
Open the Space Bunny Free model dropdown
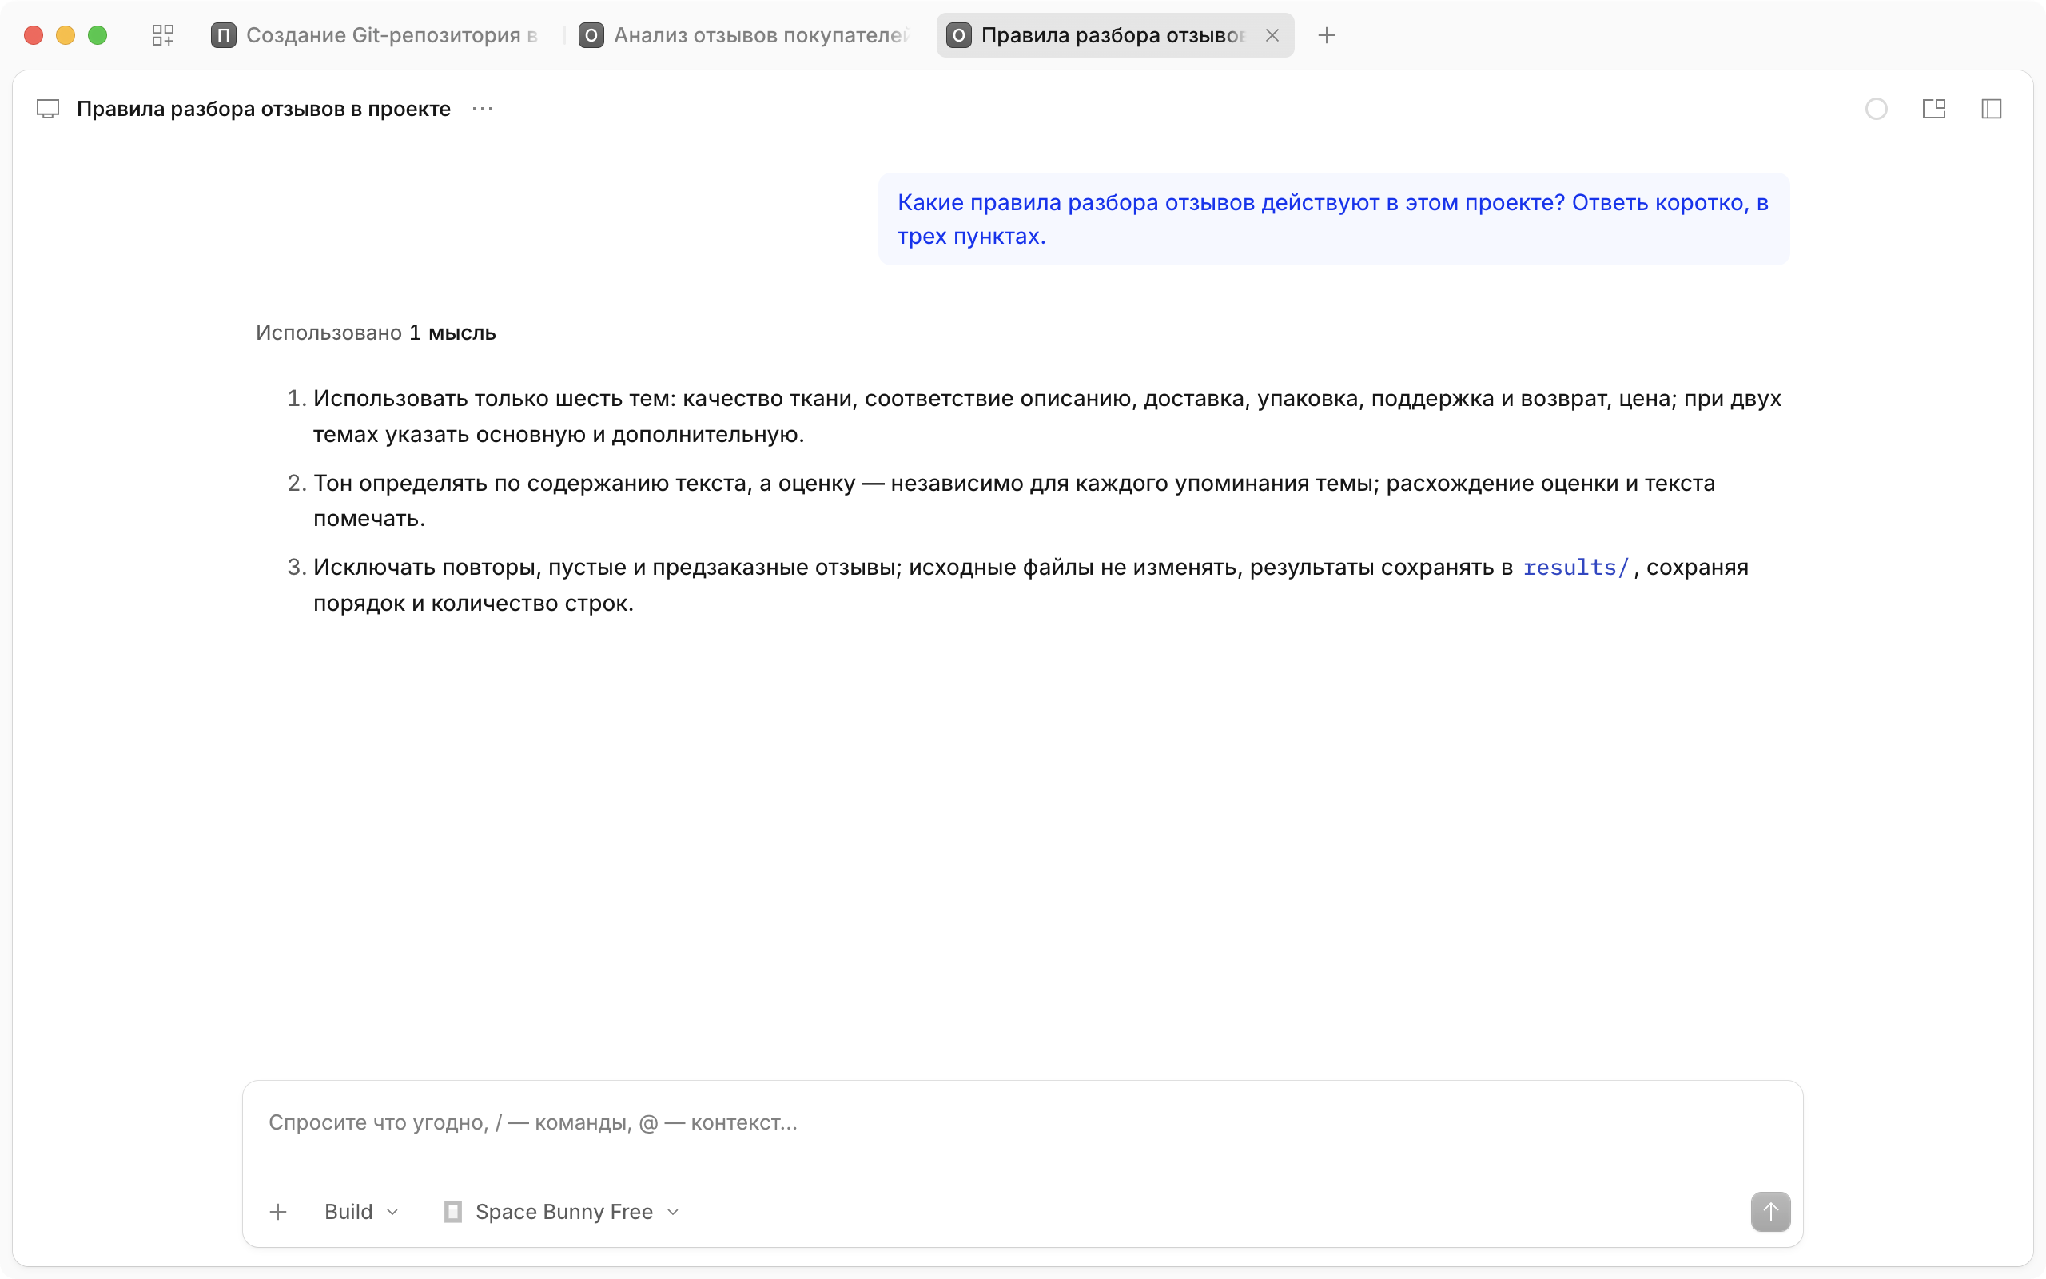click(x=562, y=1212)
